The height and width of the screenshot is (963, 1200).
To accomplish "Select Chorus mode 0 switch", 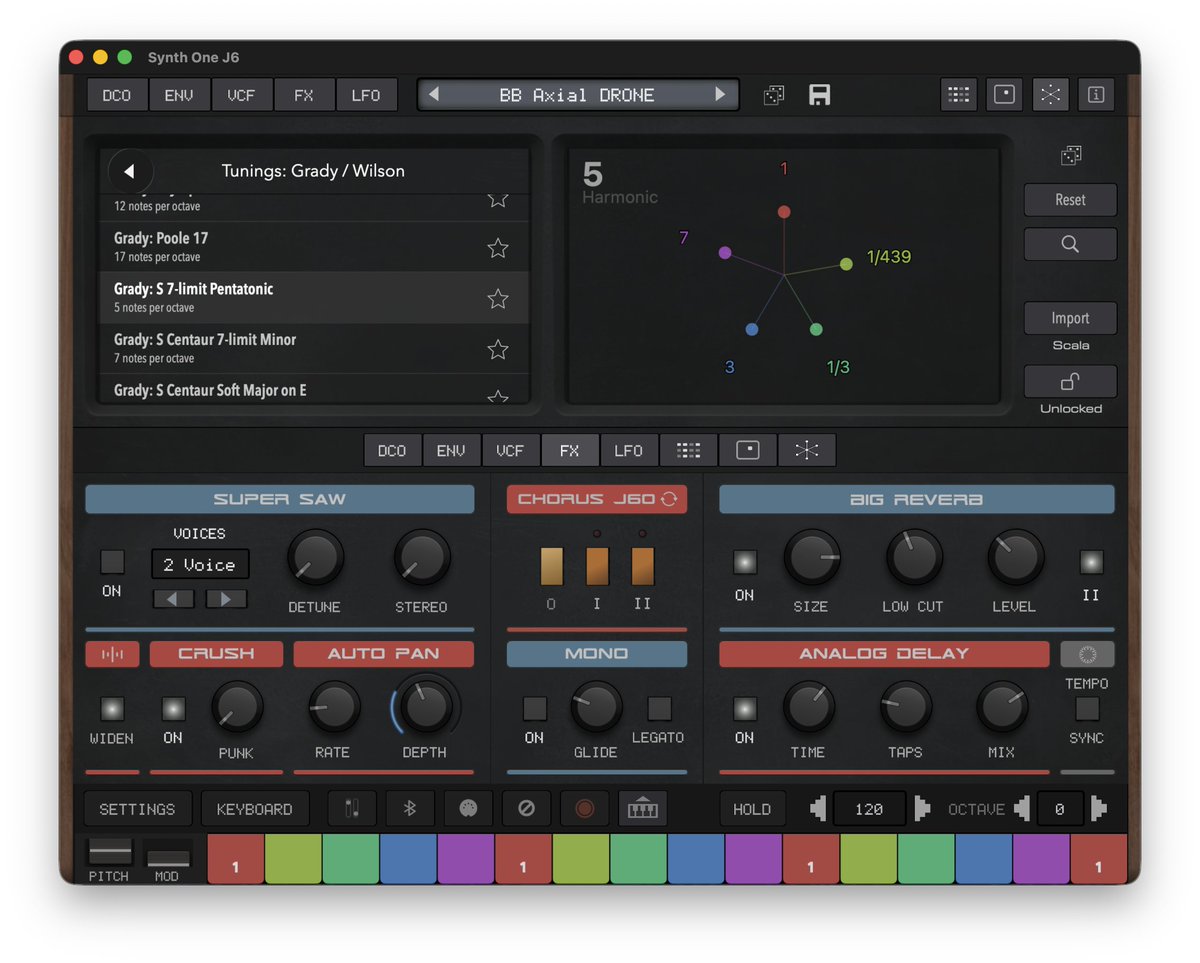I will 551,566.
